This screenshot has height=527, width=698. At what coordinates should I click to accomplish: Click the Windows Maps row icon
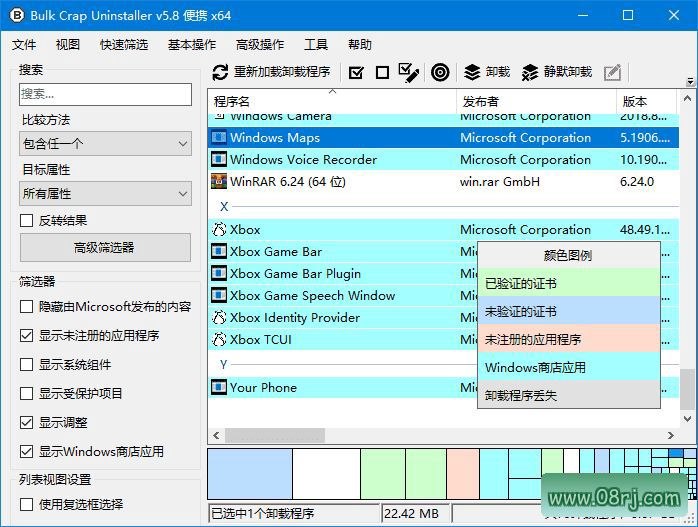(219, 137)
